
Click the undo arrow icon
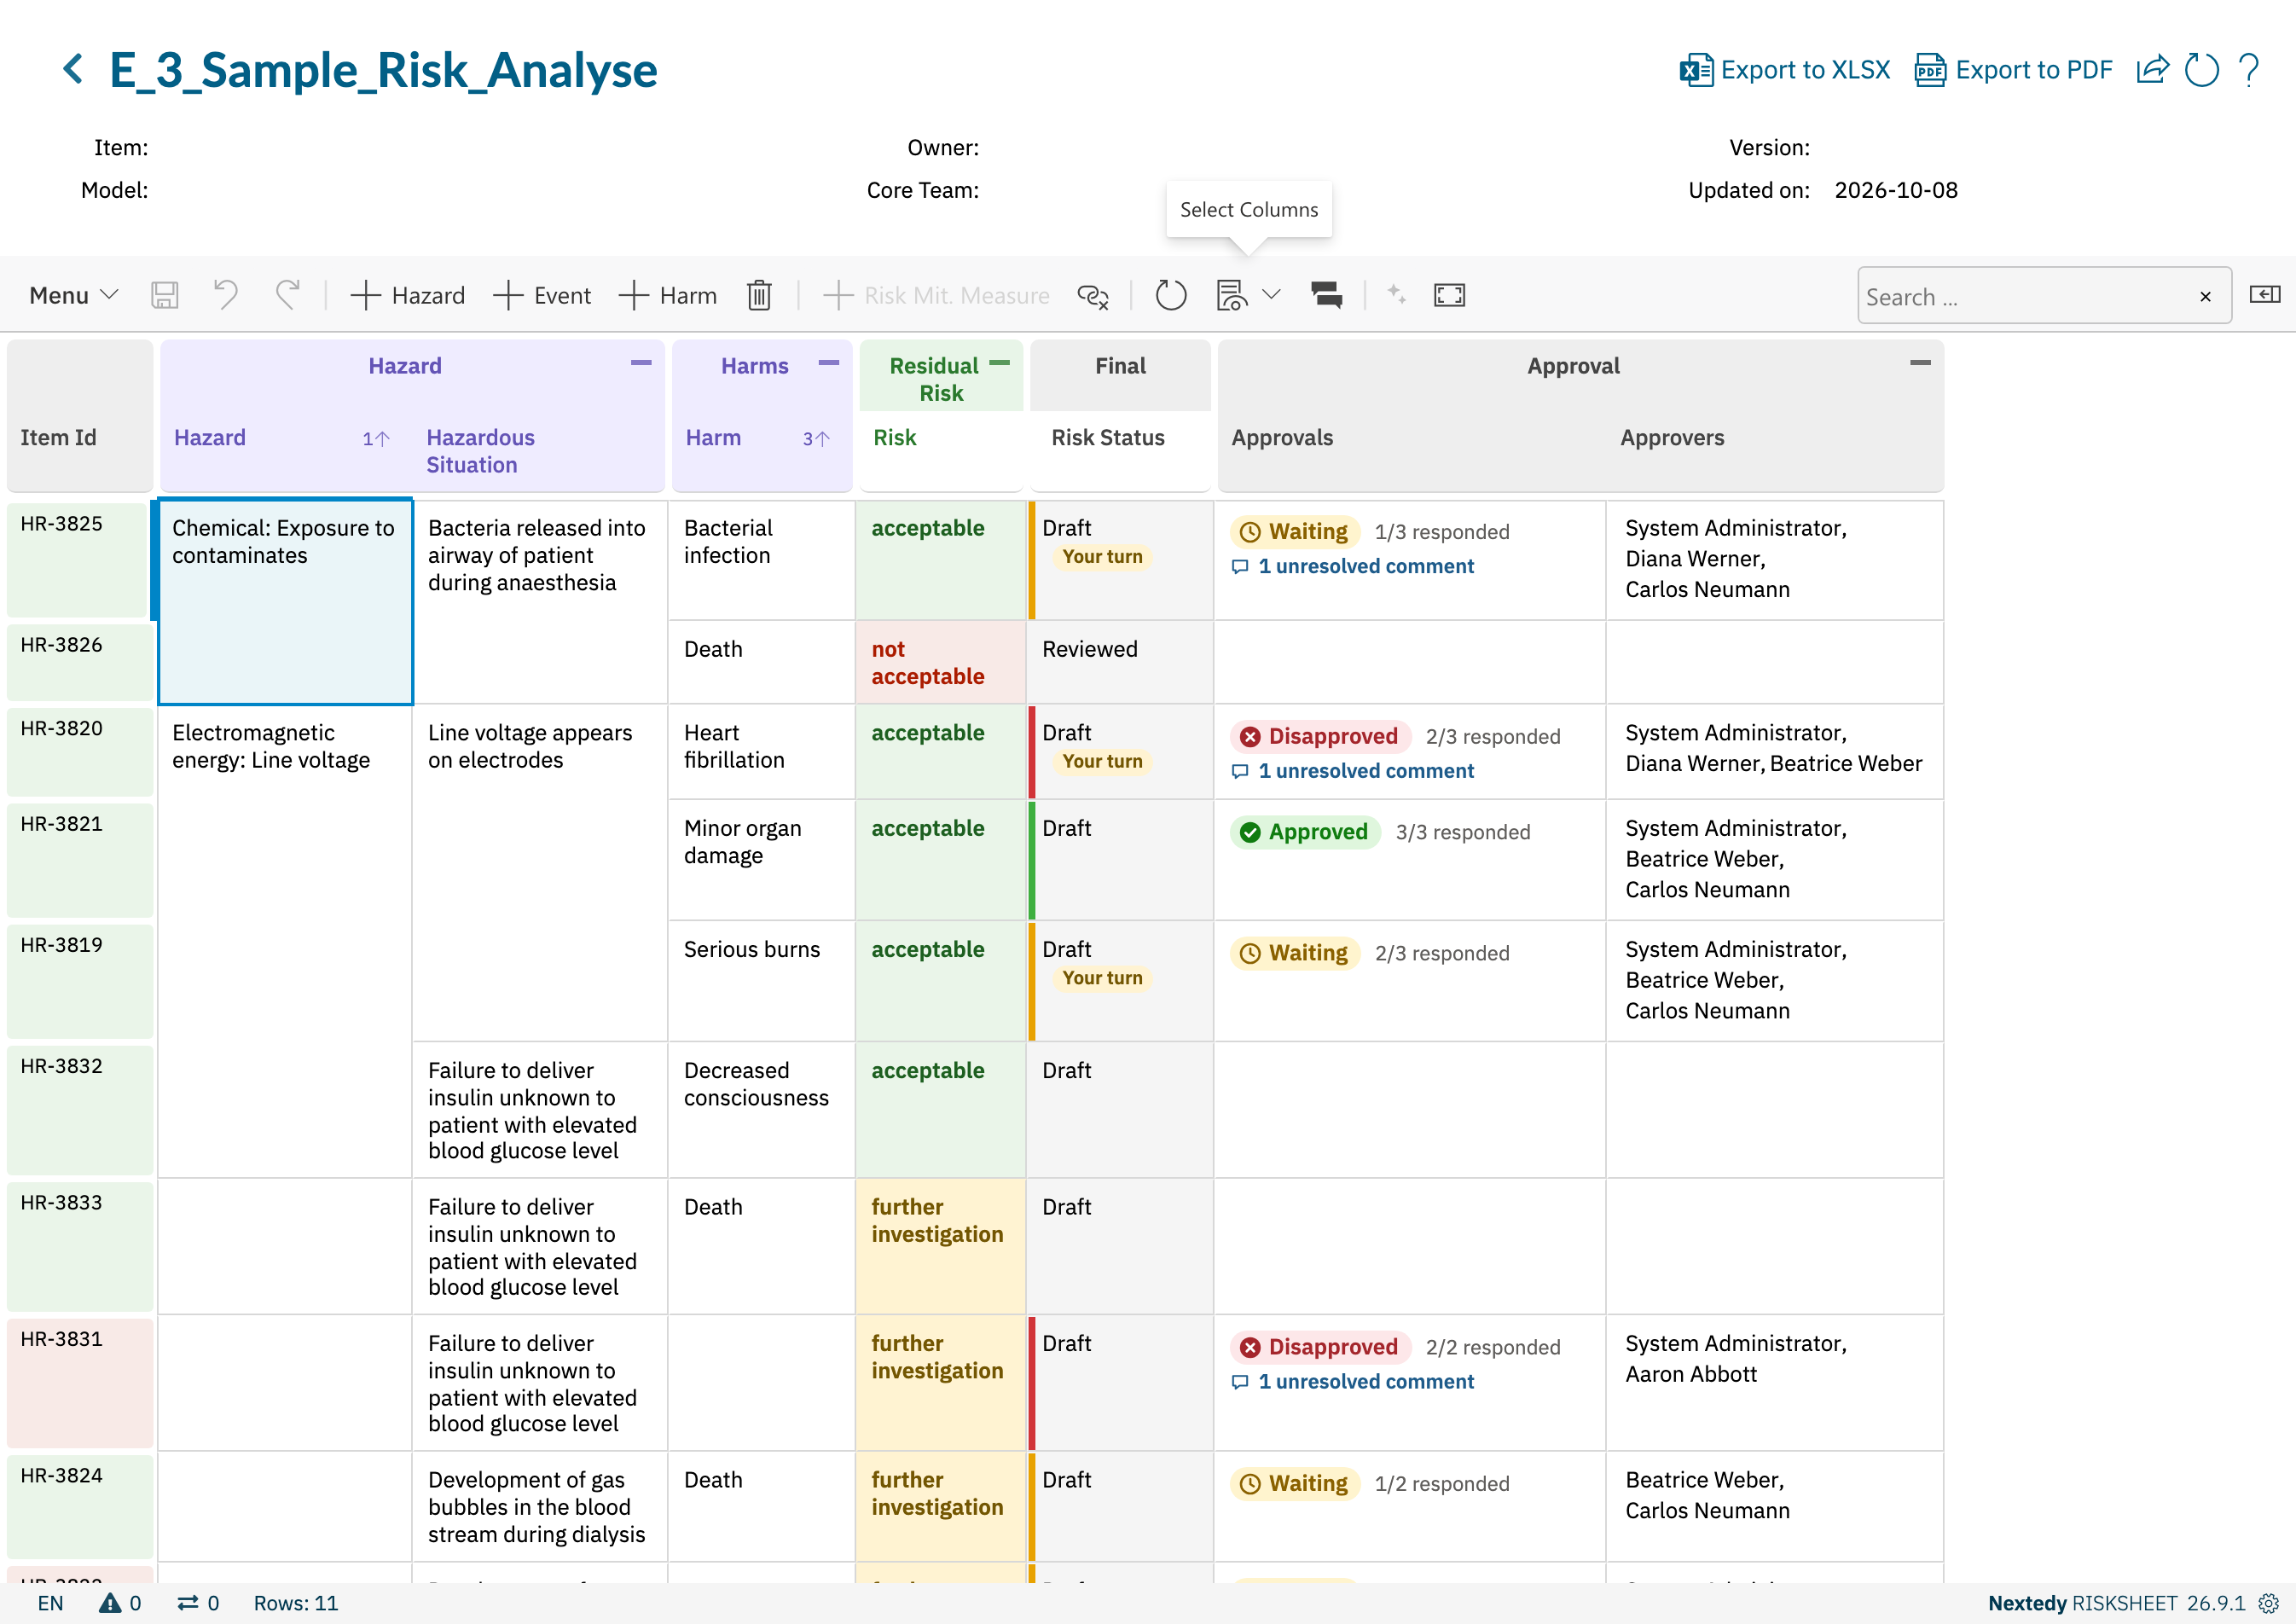[x=226, y=295]
